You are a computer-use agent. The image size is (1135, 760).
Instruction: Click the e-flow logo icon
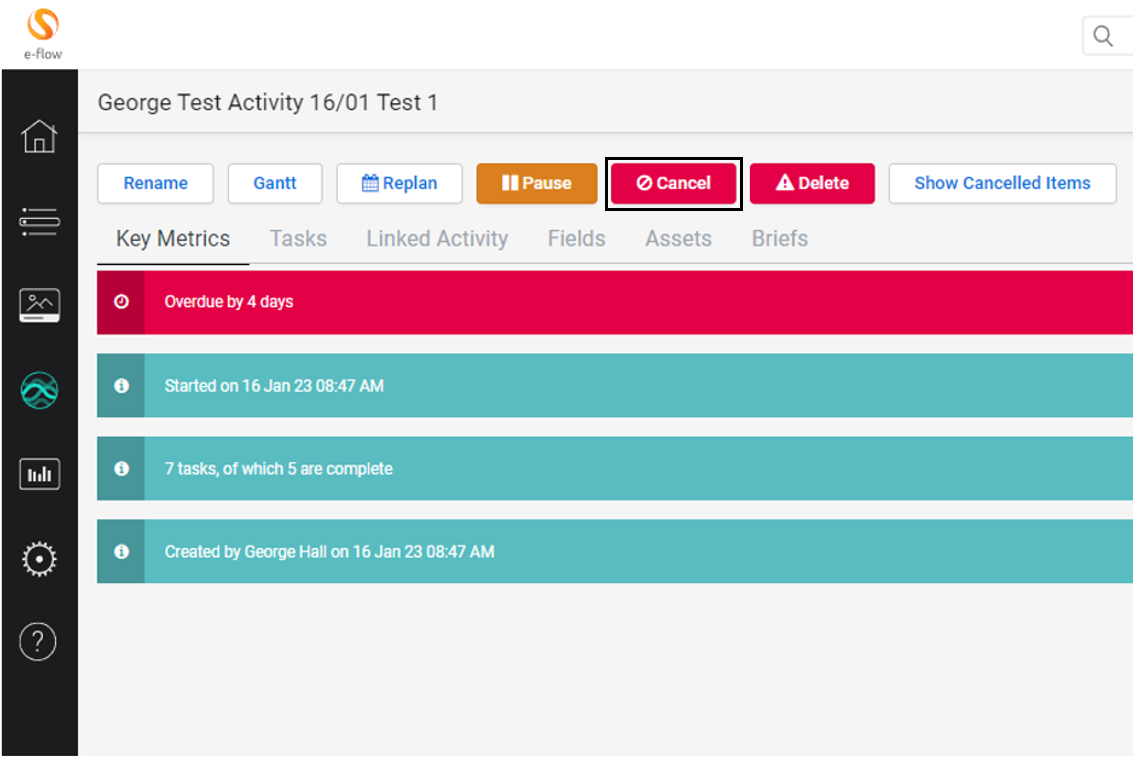click(42, 26)
